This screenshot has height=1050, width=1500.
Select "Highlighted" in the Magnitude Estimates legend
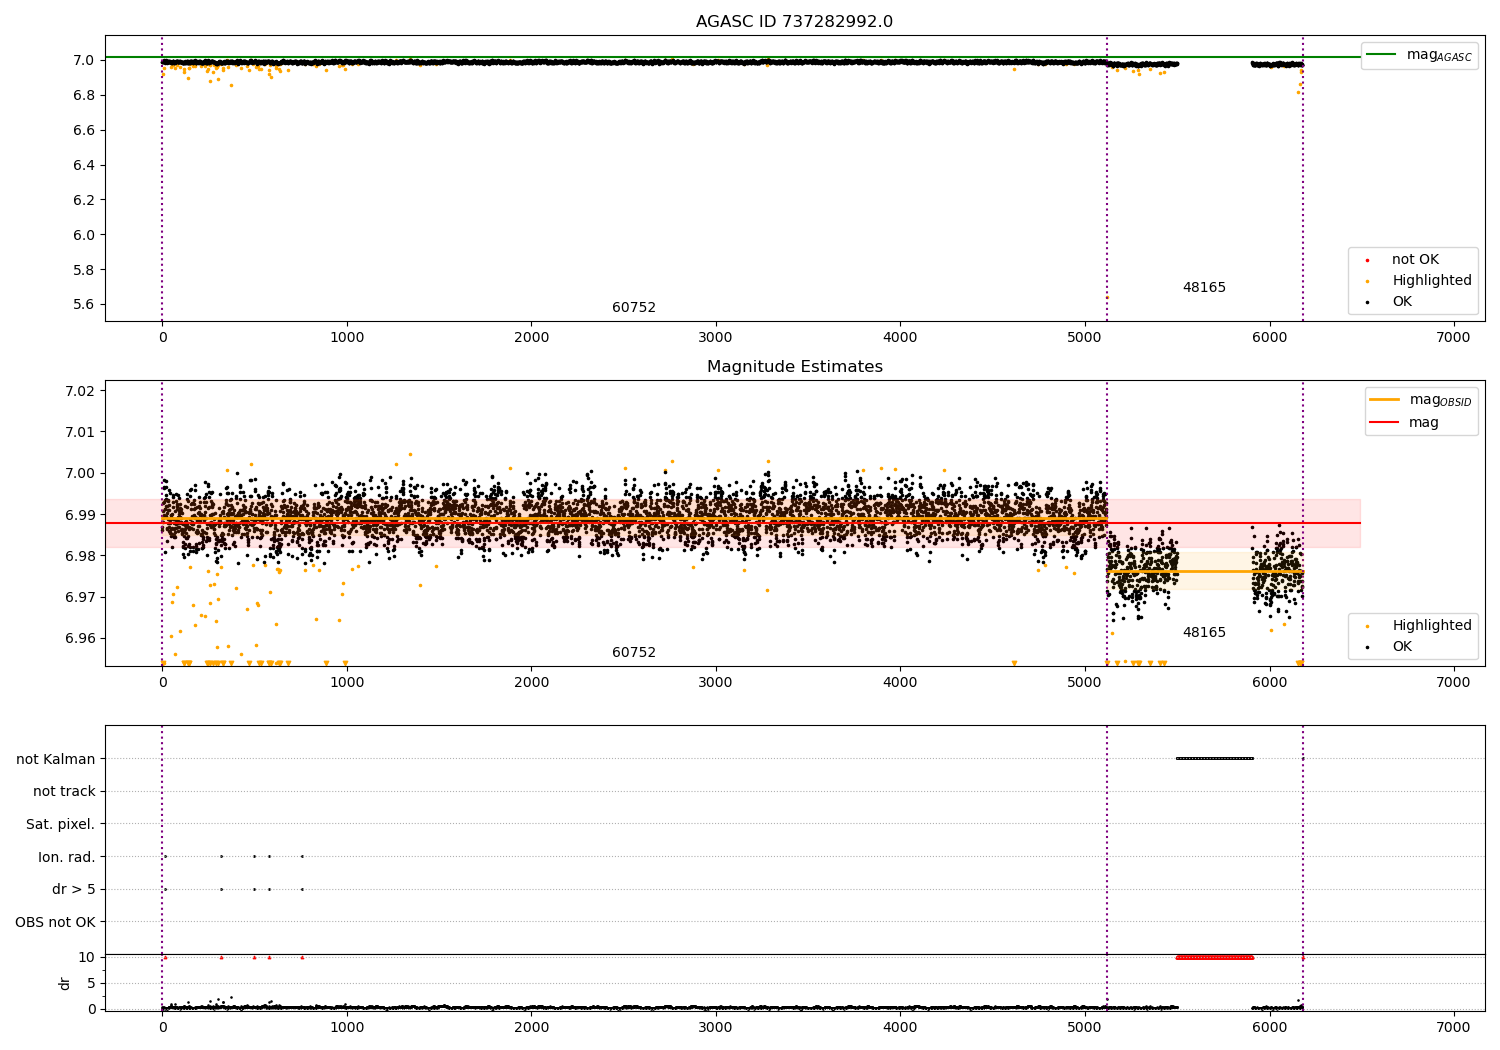(1432, 626)
